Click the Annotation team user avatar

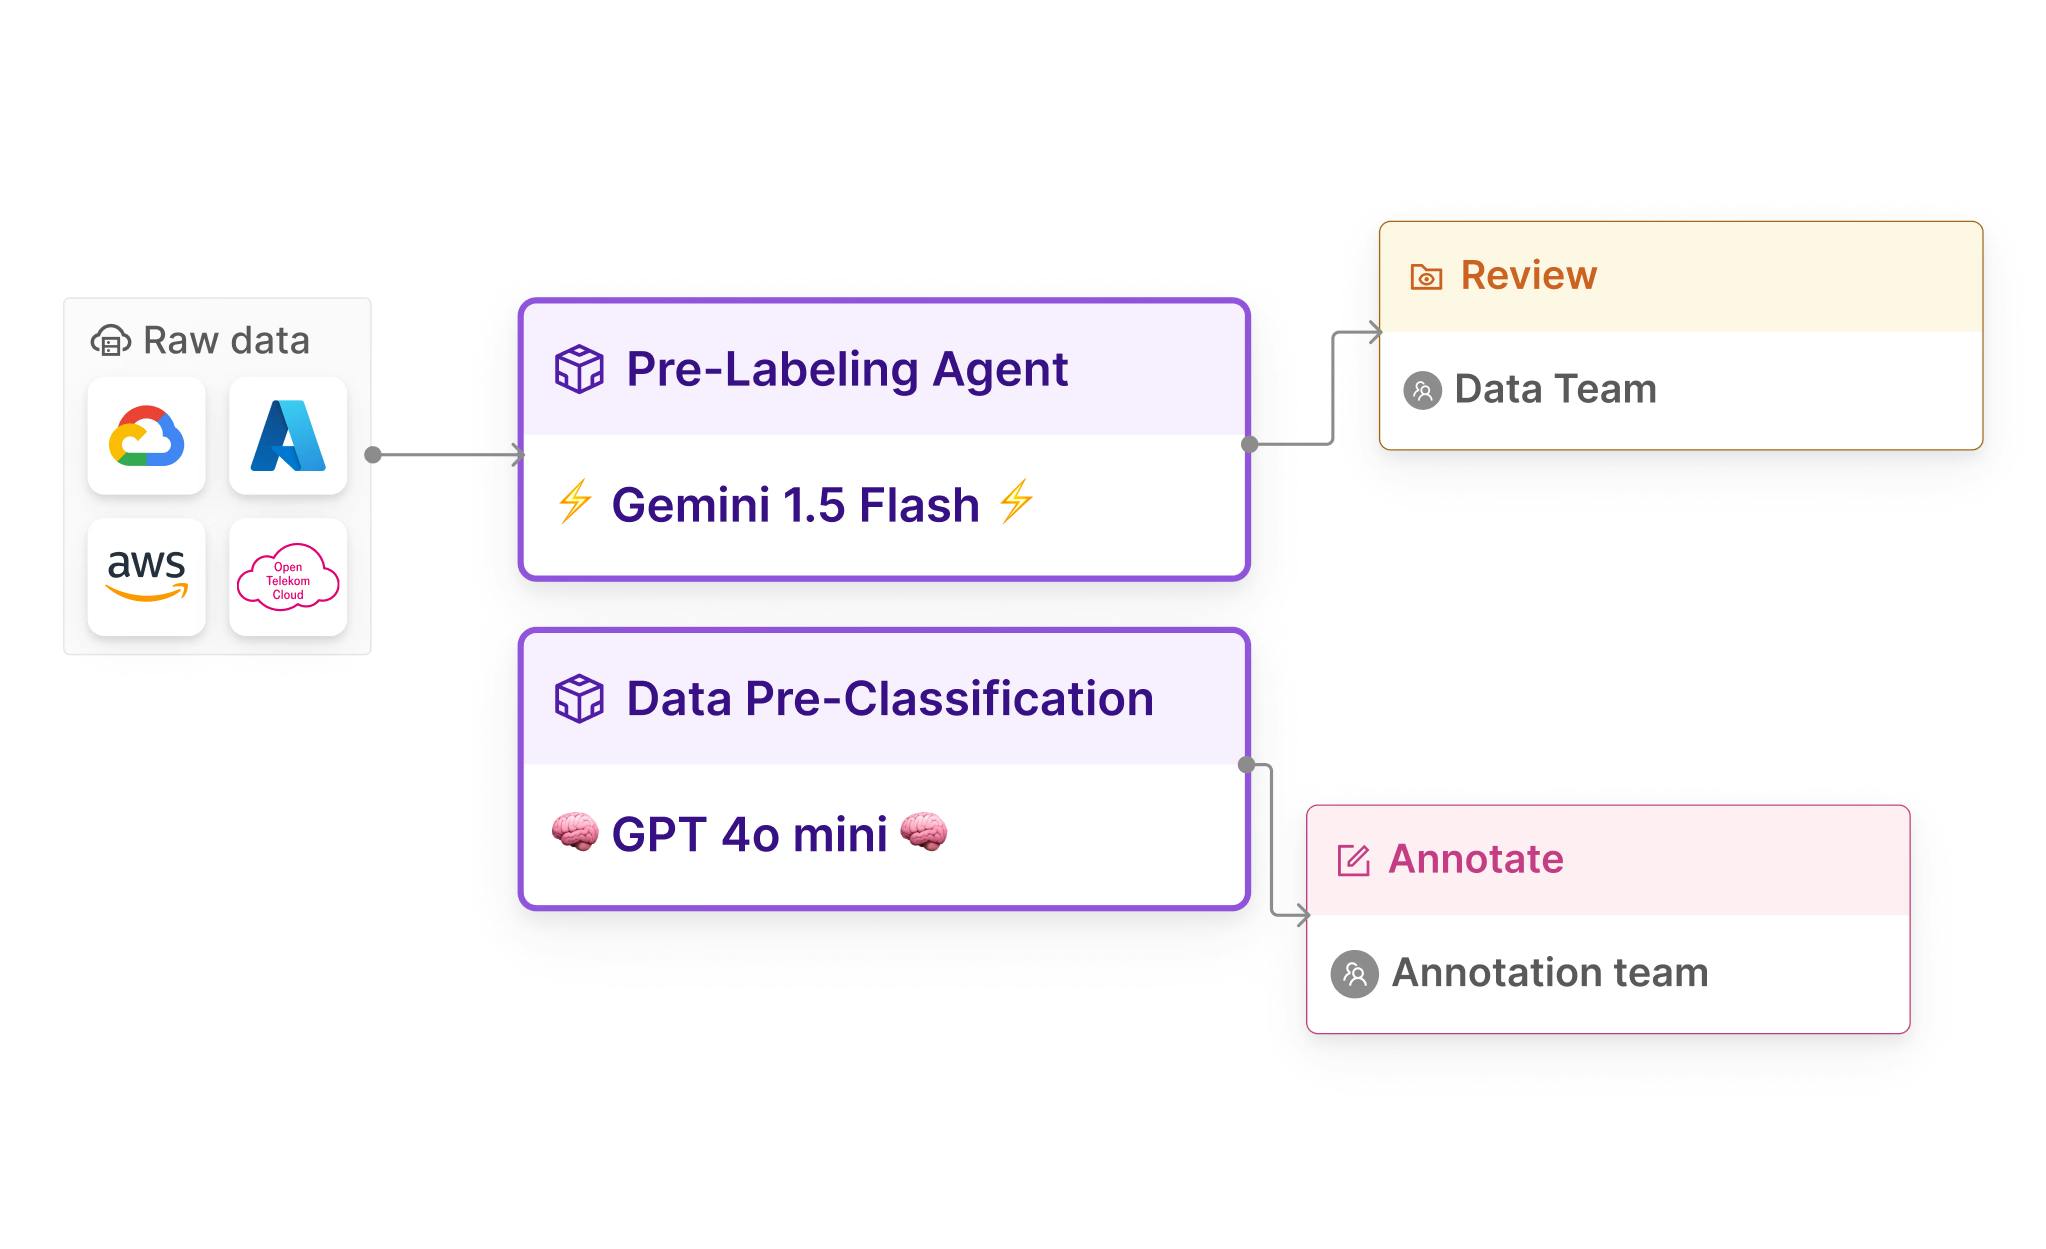click(1354, 974)
